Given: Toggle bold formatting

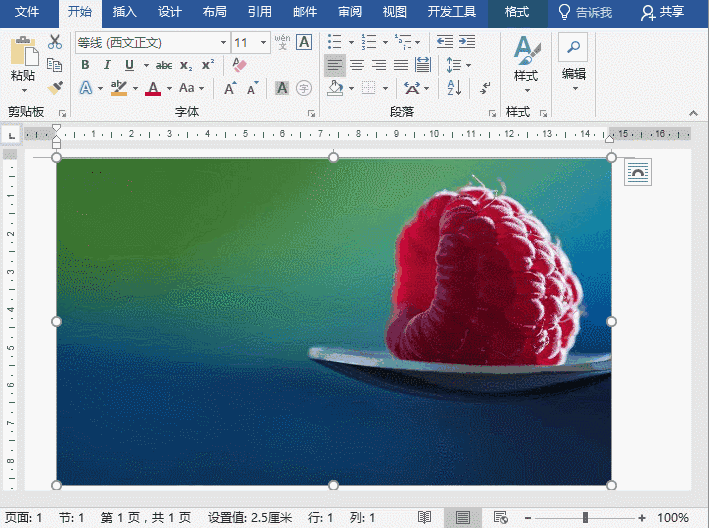Looking at the screenshot, I should [85, 65].
